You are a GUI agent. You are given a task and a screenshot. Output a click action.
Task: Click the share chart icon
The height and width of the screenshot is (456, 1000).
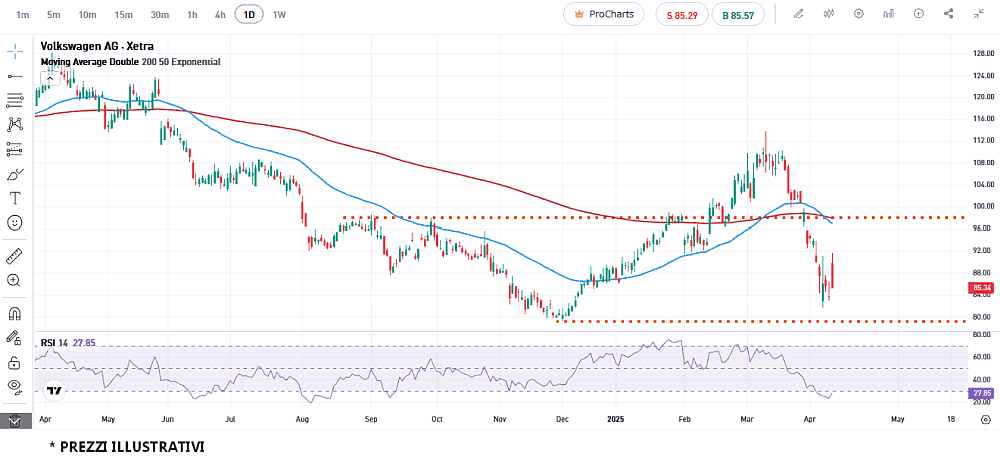(948, 13)
